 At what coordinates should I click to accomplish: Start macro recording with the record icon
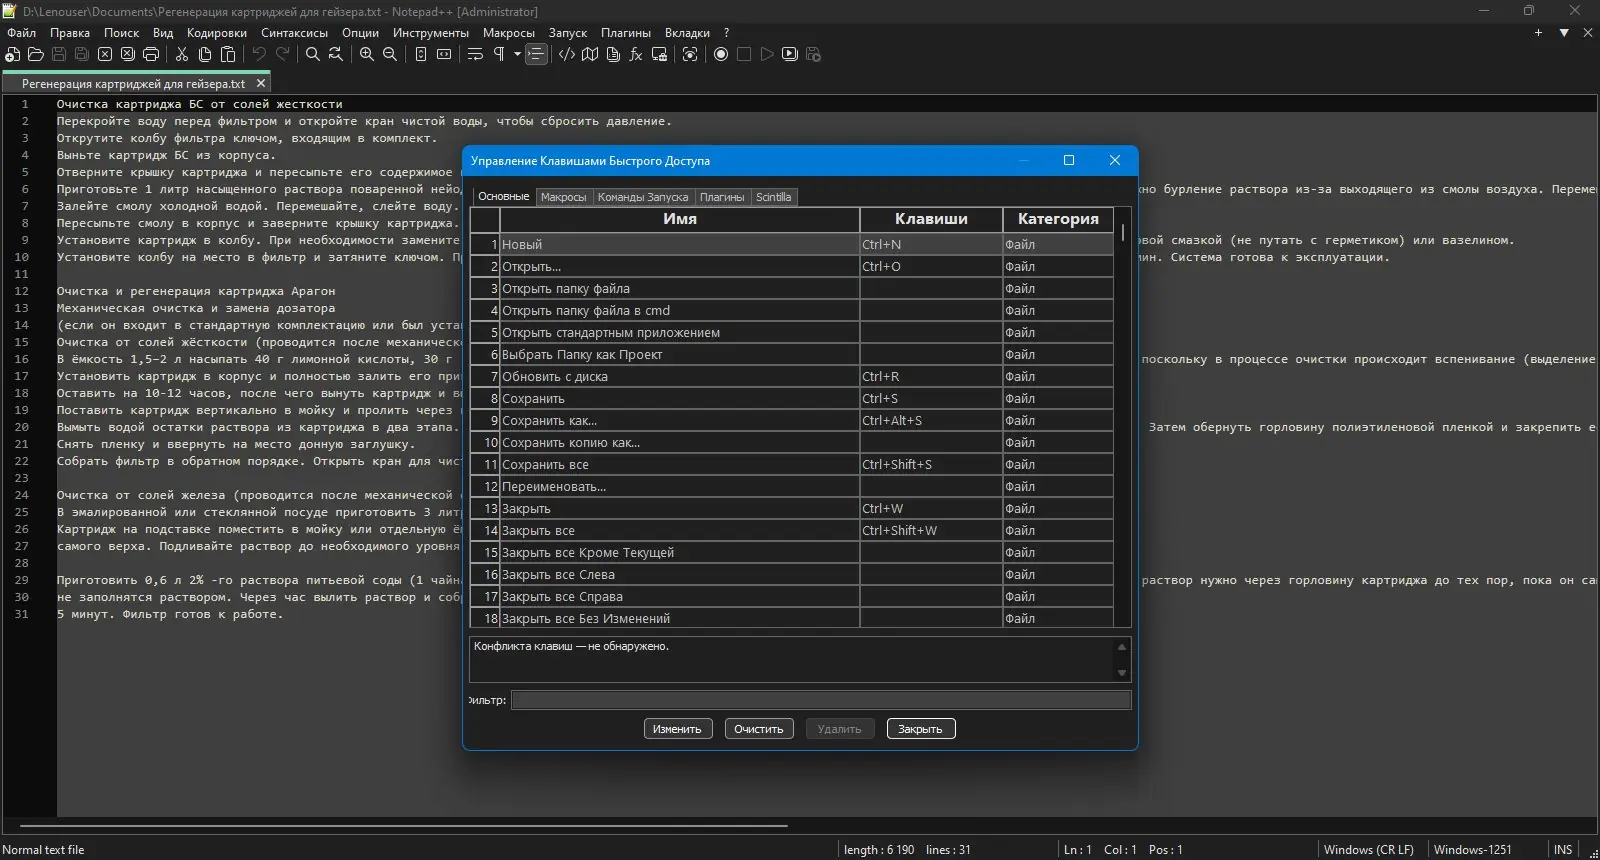tap(721, 54)
